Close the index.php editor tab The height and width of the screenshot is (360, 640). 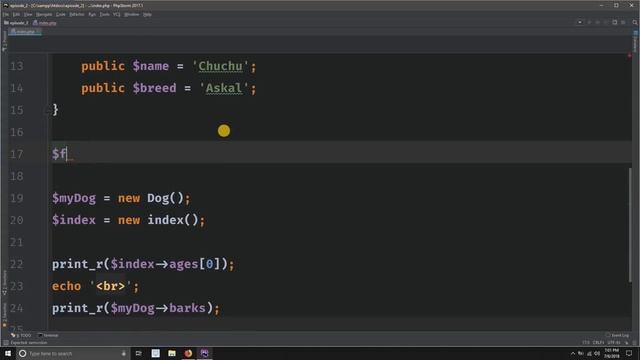(x=39, y=31)
